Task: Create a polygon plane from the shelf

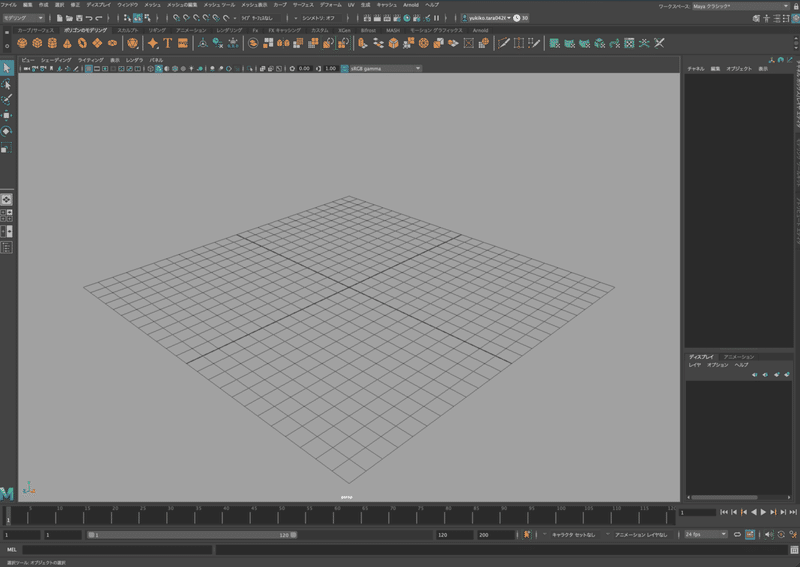Action: point(97,43)
